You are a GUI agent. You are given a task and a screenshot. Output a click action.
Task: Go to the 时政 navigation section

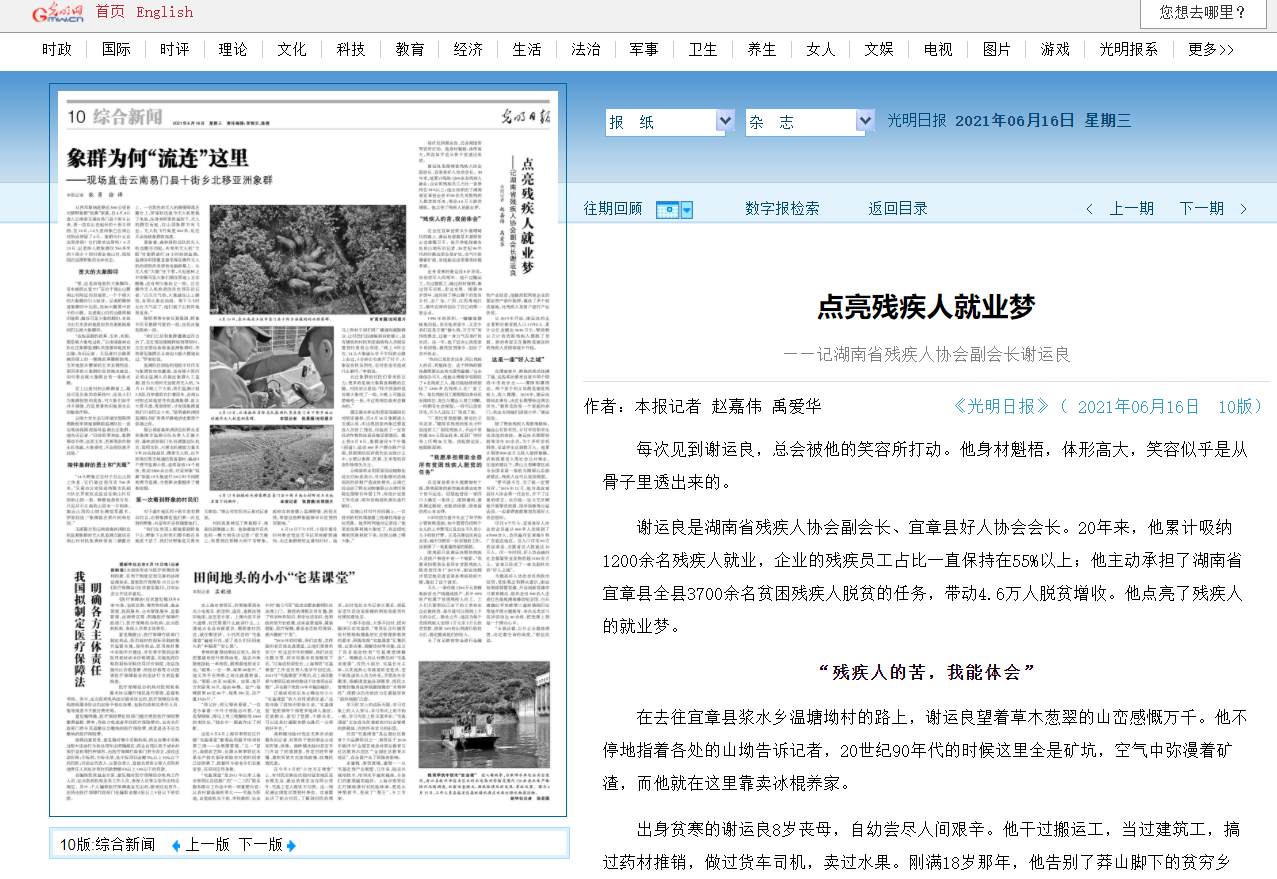point(57,49)
